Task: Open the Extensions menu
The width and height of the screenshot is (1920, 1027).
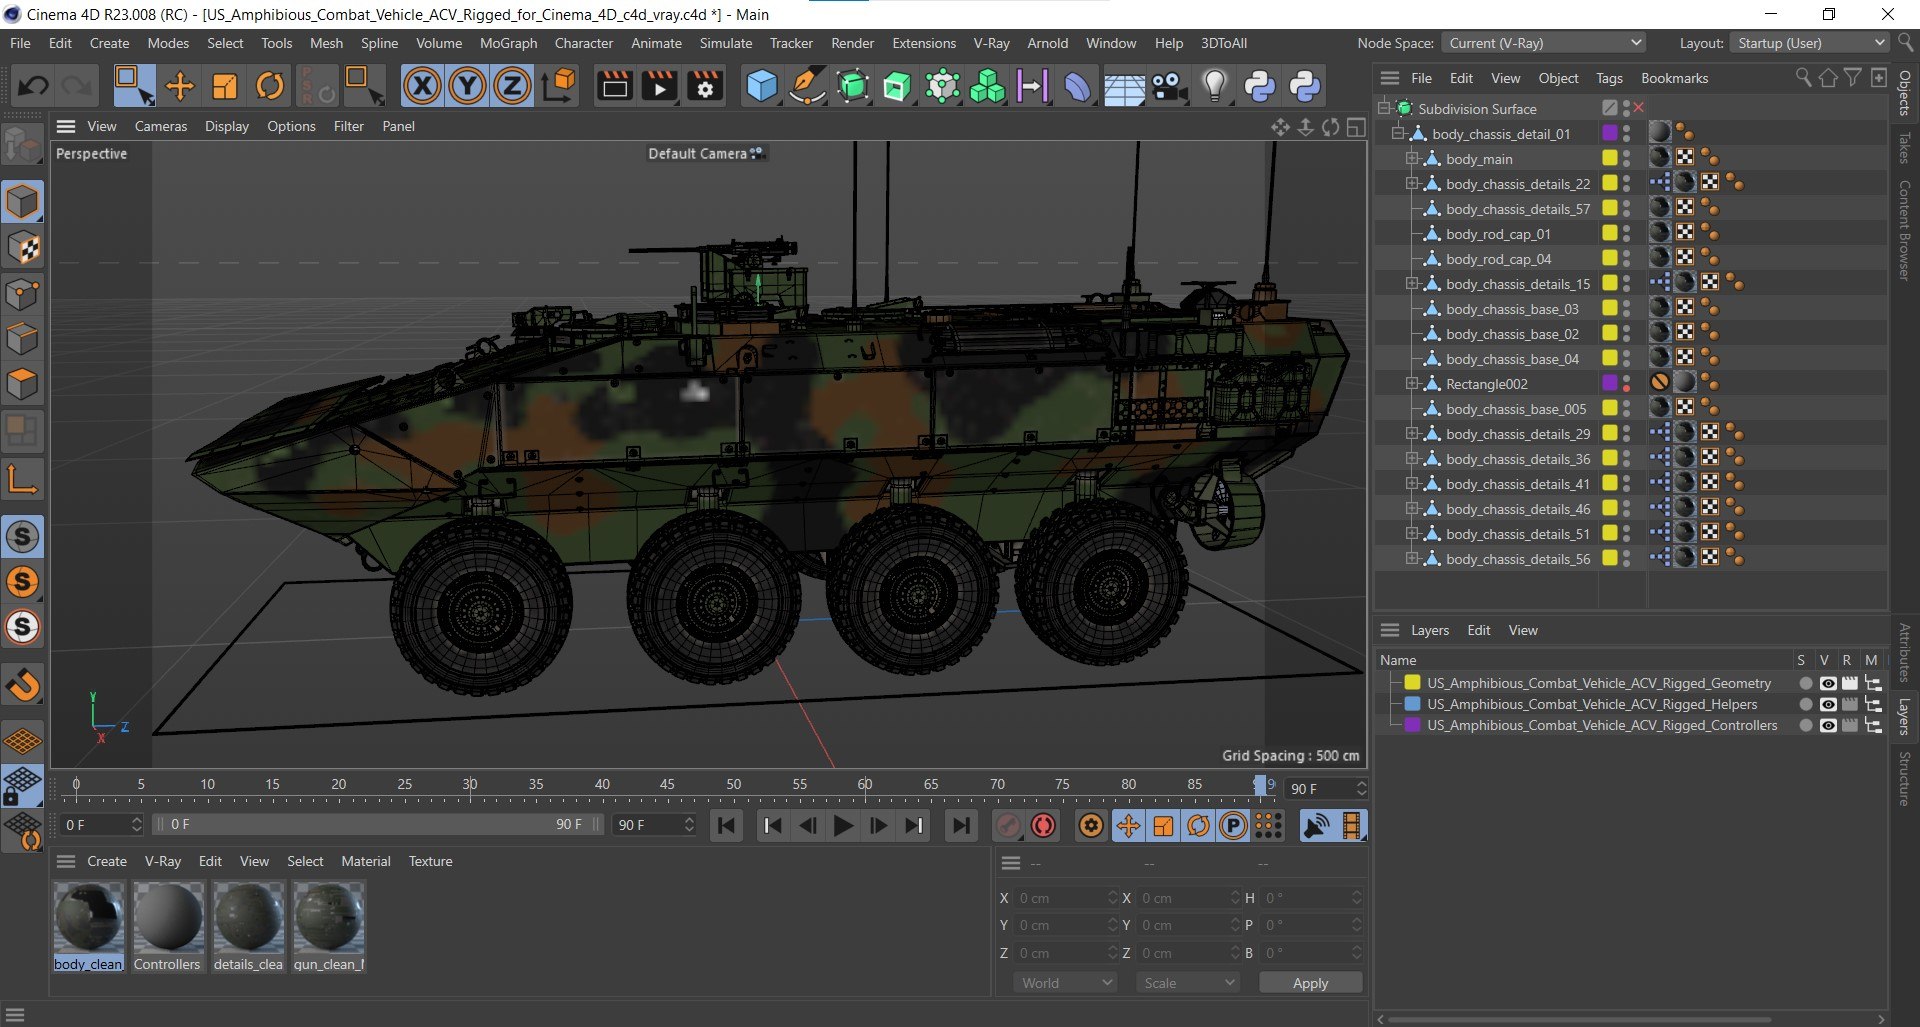Action: [924, 43]
